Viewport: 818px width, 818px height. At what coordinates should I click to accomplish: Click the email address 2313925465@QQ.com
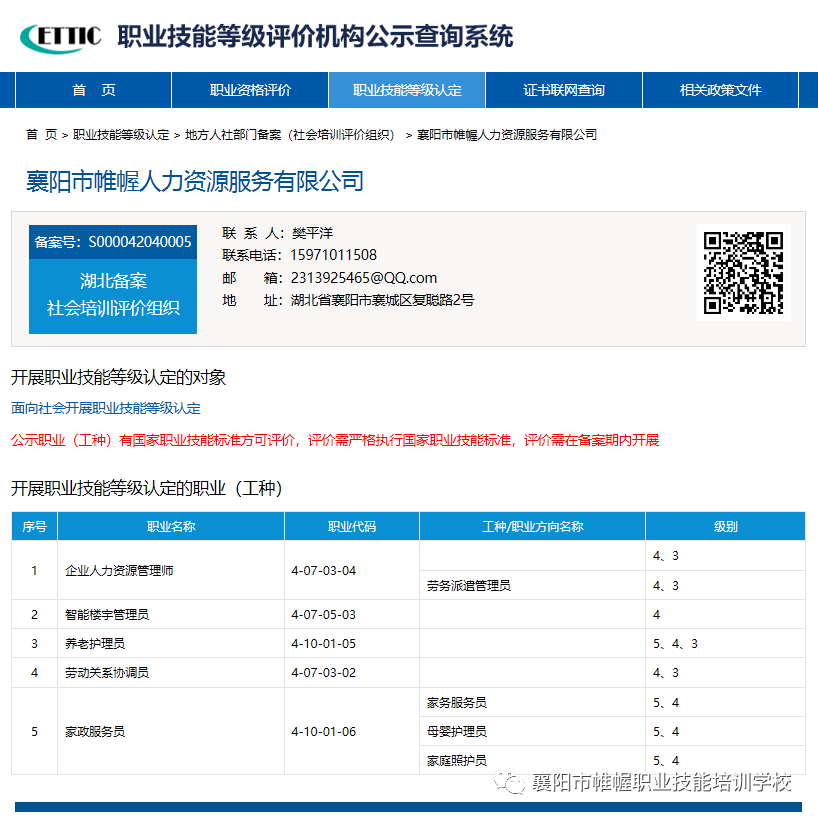pyautogui.click(x=364, y=278)
